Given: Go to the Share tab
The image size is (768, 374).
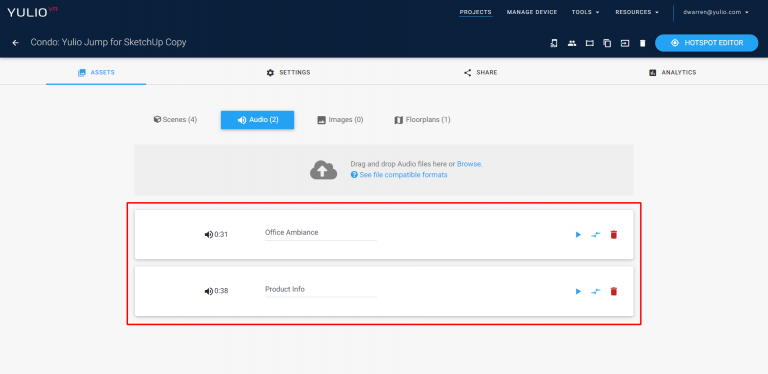Looking at the screenshot, I should click(x=480, y=72).
